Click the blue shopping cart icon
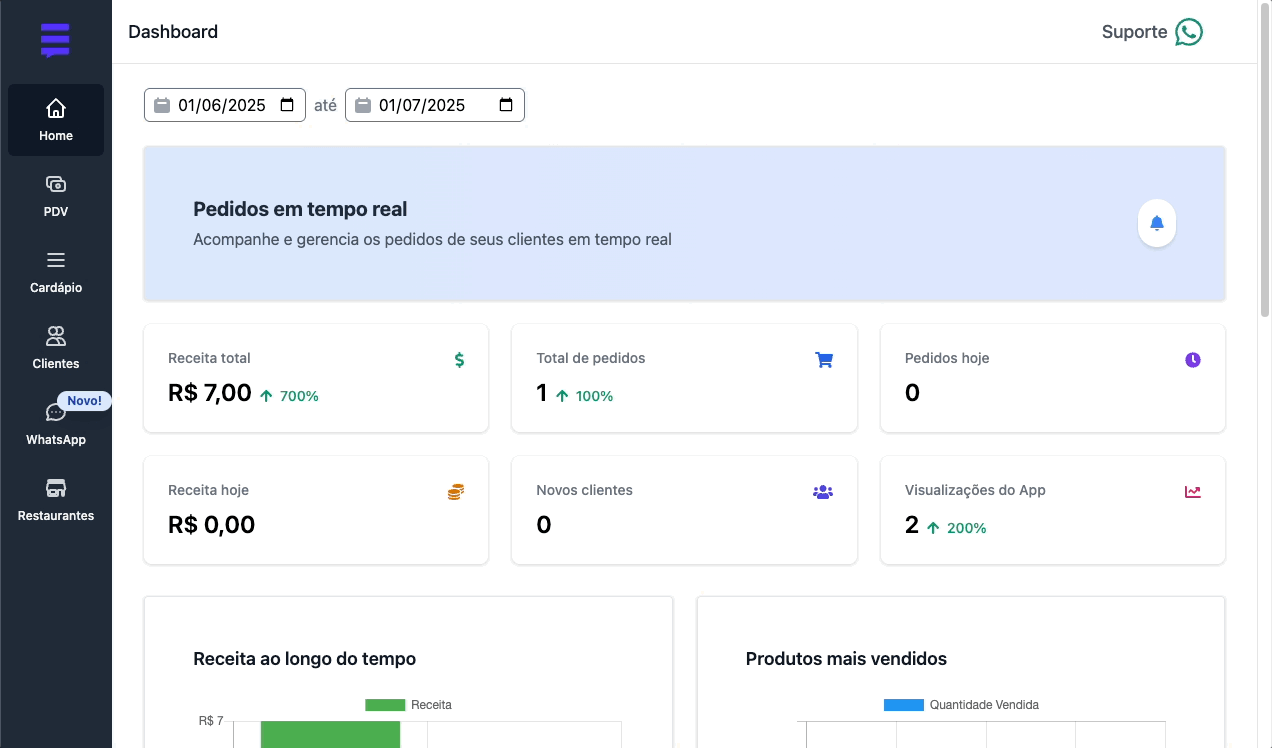Viewport: 1272px width, 748px height. tap(824, 360)
